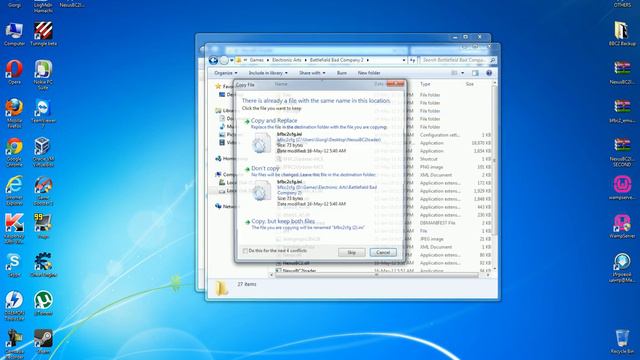The width and height of the screenshot is (640, 360).
Task: Open the Fraps desktop shortcut
Action: click(x=43, y=226)
